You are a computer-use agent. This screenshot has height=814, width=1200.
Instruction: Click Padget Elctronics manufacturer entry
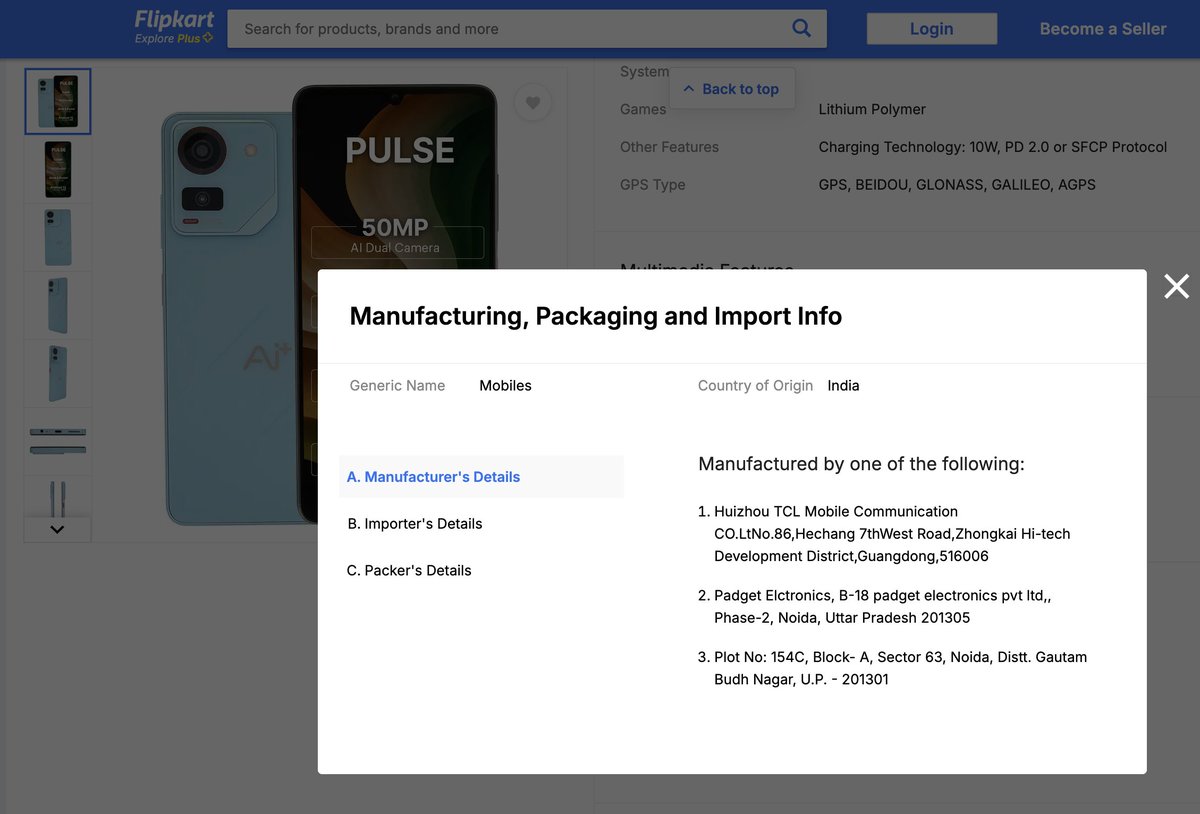click(882, 607)
